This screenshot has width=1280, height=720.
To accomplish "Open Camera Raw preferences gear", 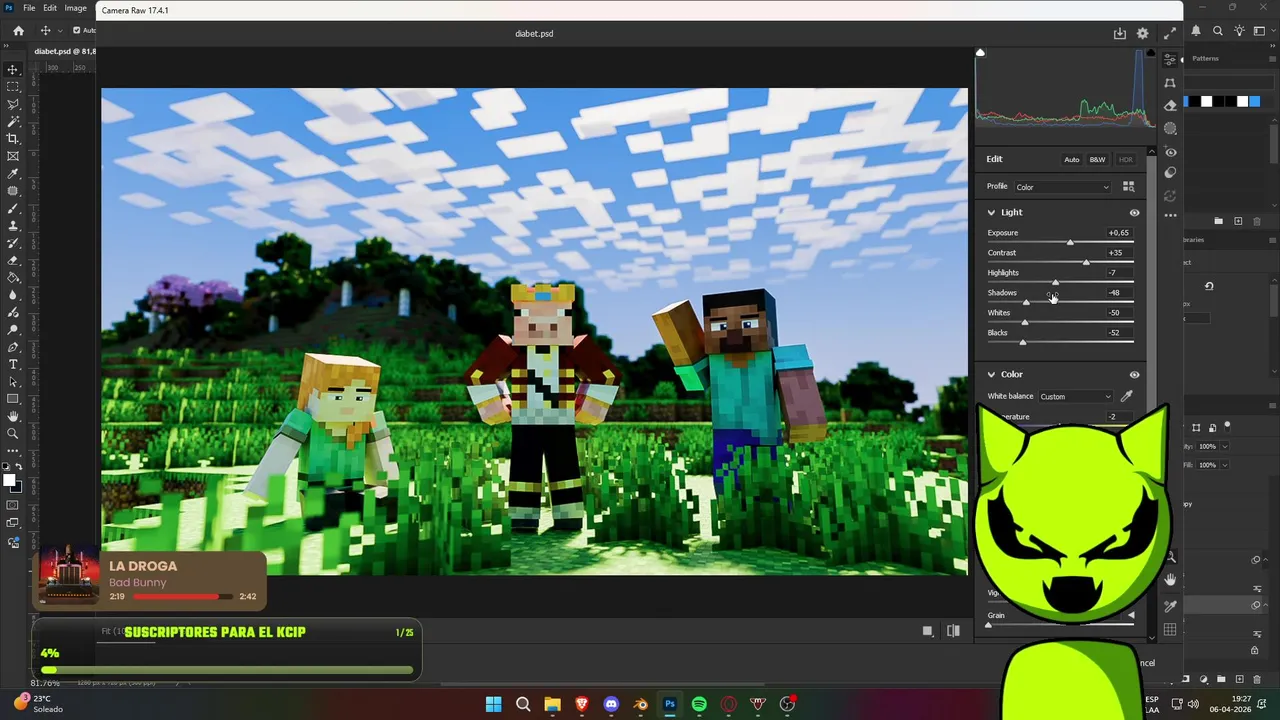I will click(x=1143, y=33).
